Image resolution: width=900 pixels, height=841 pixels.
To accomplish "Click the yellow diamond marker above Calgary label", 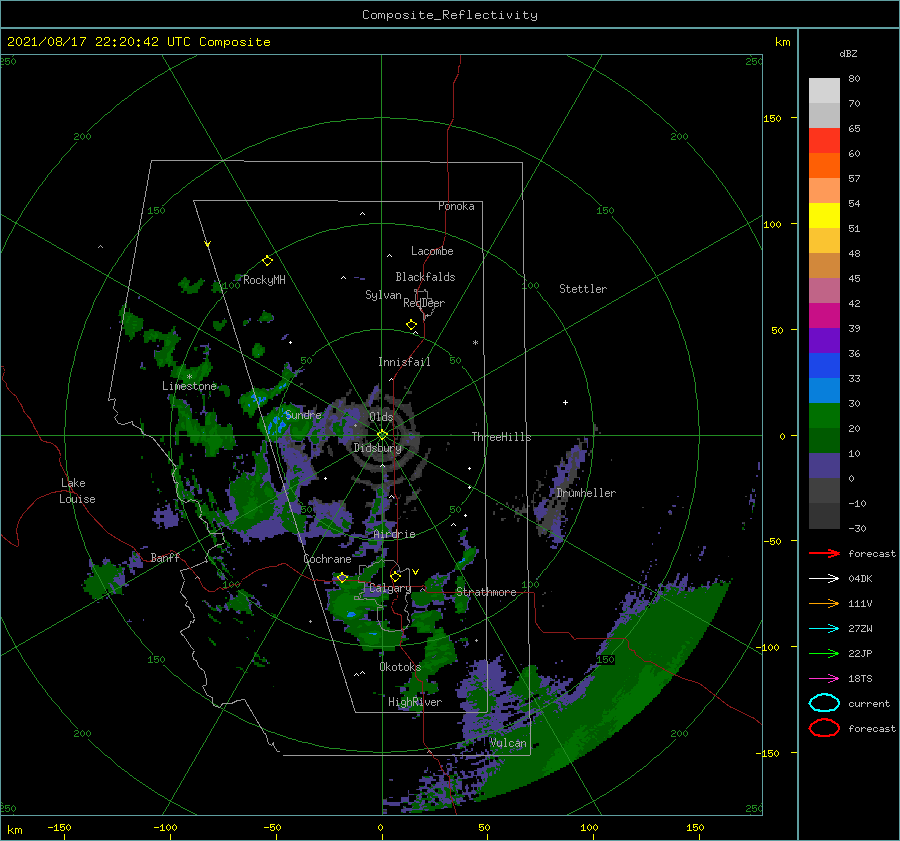I will (x=395, y=576).
